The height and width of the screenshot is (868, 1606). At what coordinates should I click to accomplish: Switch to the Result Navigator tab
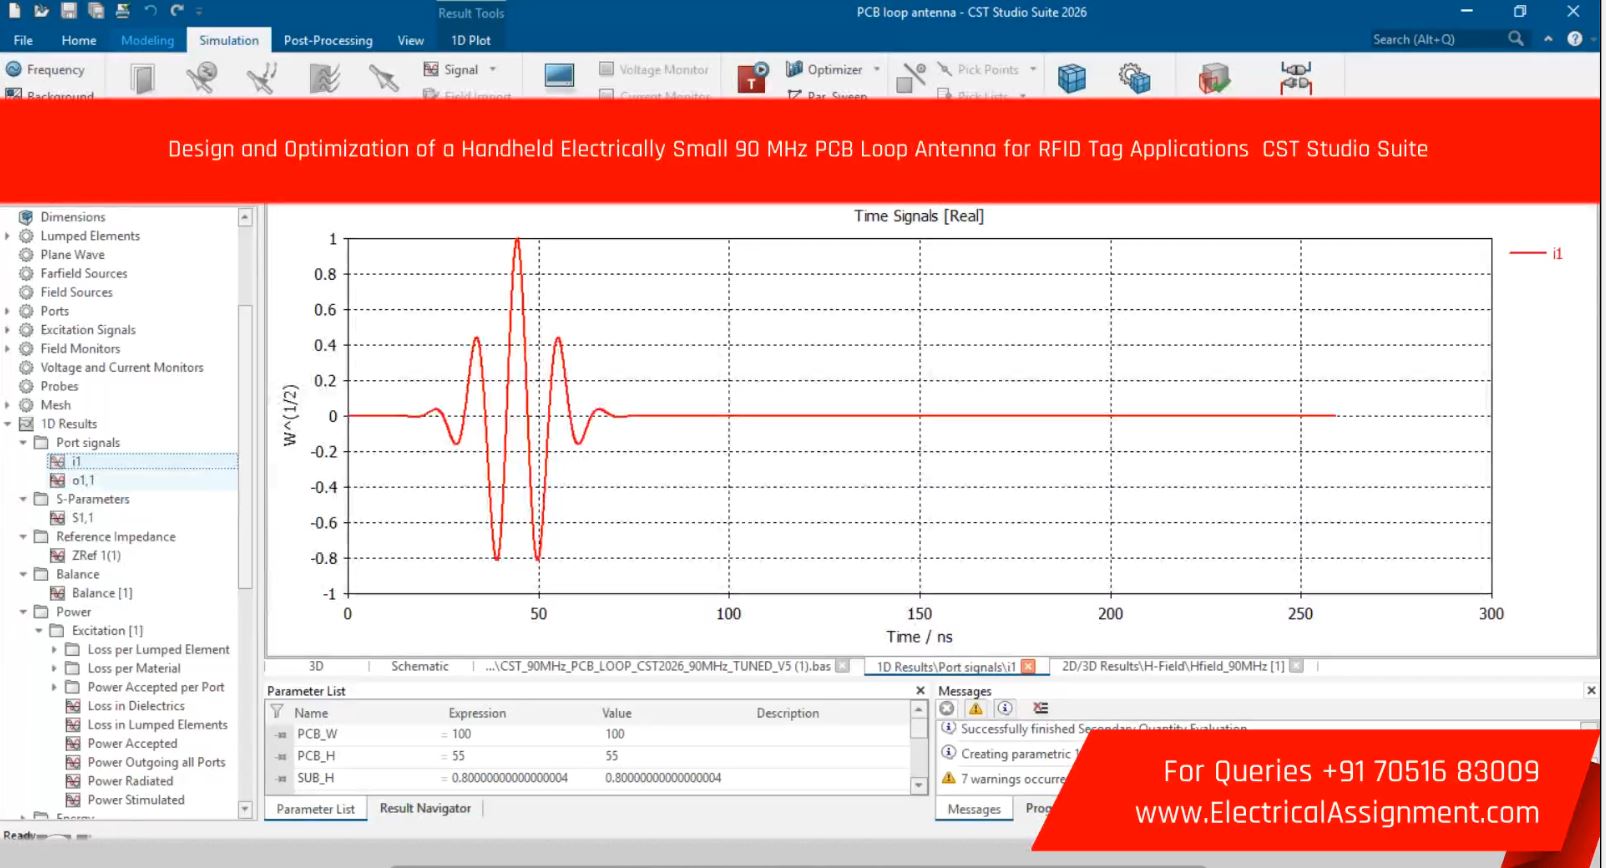[x=425, y=808]
